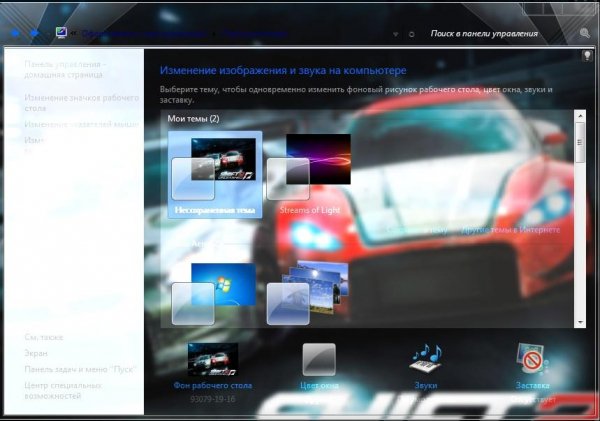Click the Personalization monitor icon in address bar
The height and width of the screenshot is (421, 600).
61,33
